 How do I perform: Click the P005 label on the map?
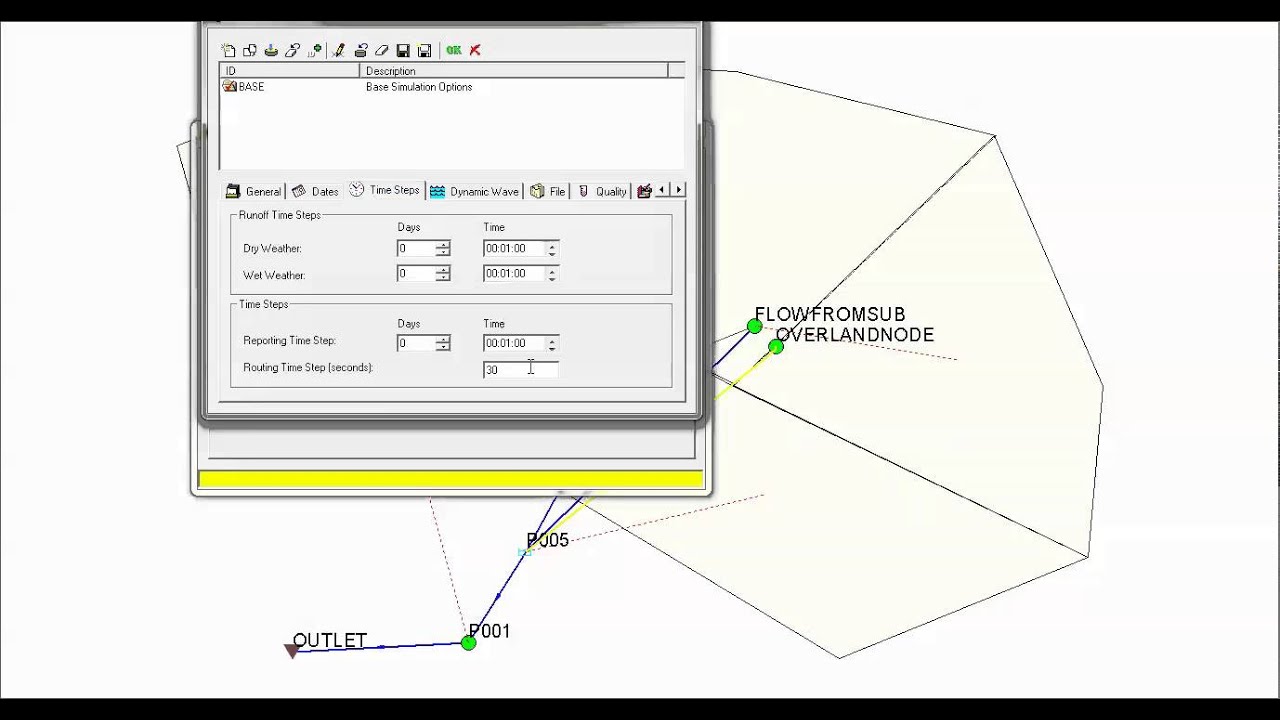click(547, 540)
